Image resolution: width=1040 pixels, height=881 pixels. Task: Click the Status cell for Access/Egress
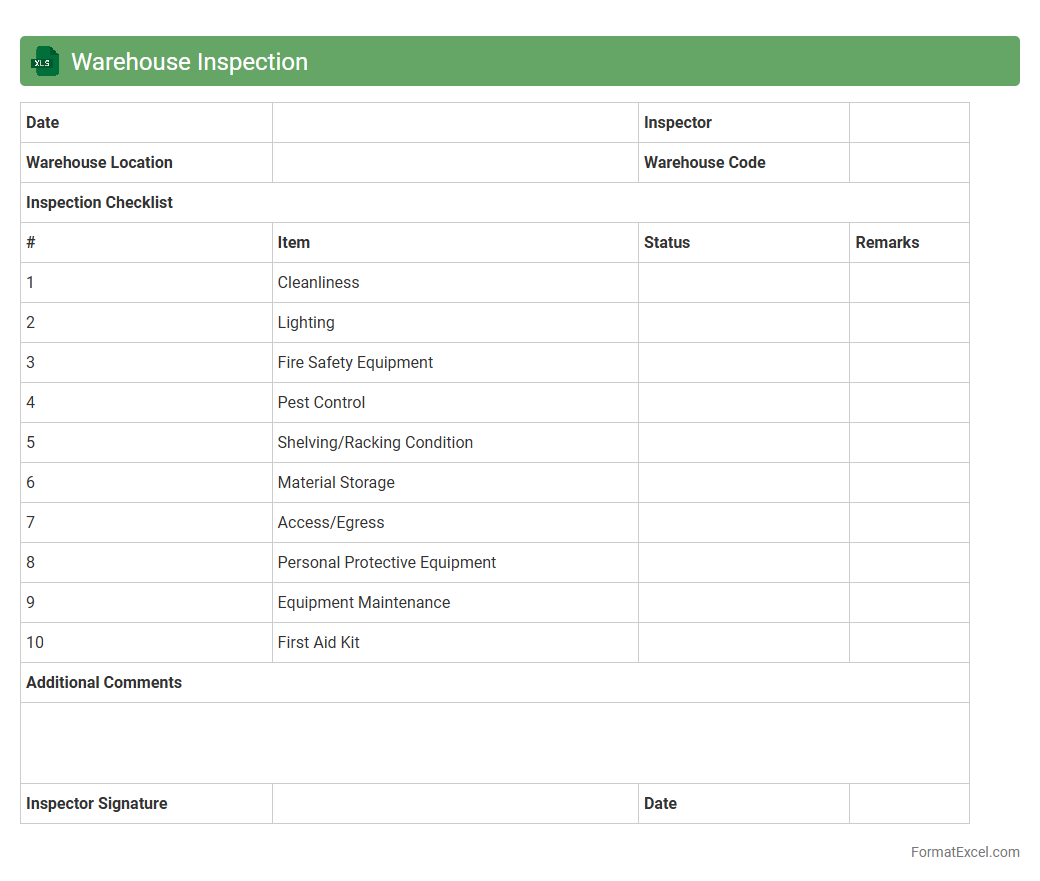pyautogui.click(x=743, y=523)
